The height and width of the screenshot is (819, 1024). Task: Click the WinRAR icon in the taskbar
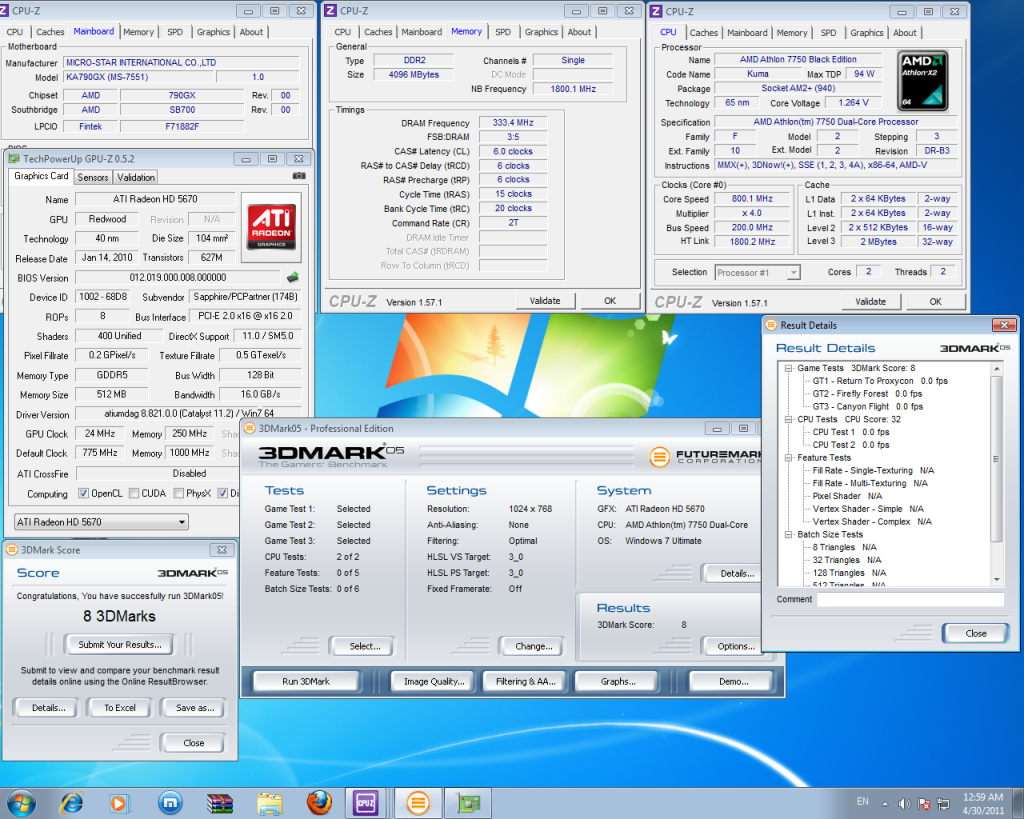pyautogui.click(x=220, y=802)
